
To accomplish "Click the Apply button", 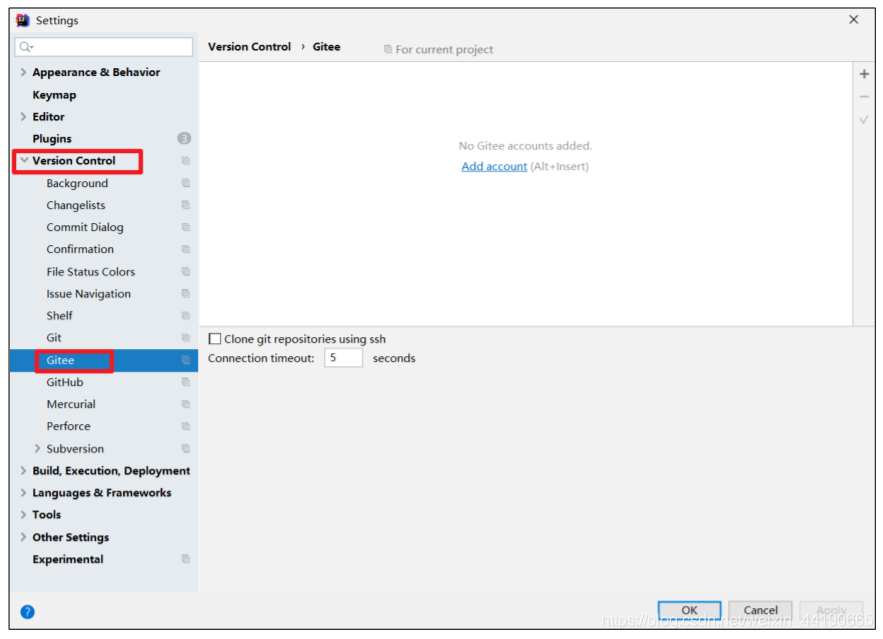I will pyautogui.click(x=831, y=610).
